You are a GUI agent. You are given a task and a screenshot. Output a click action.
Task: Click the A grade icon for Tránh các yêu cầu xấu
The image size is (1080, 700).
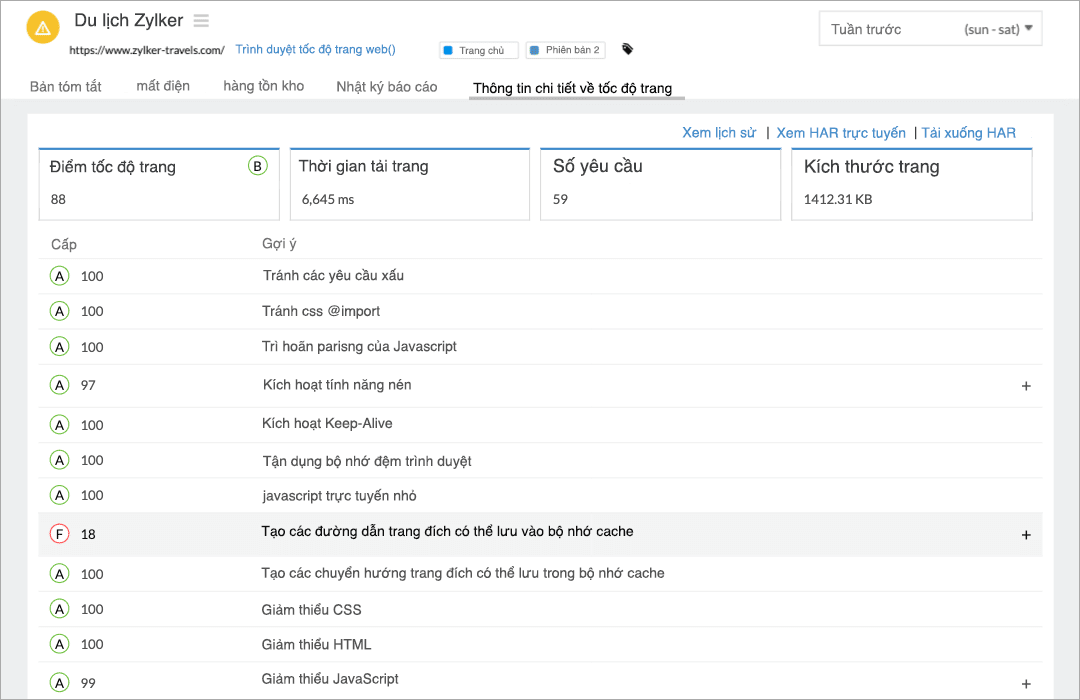click(x=59, y=276)
